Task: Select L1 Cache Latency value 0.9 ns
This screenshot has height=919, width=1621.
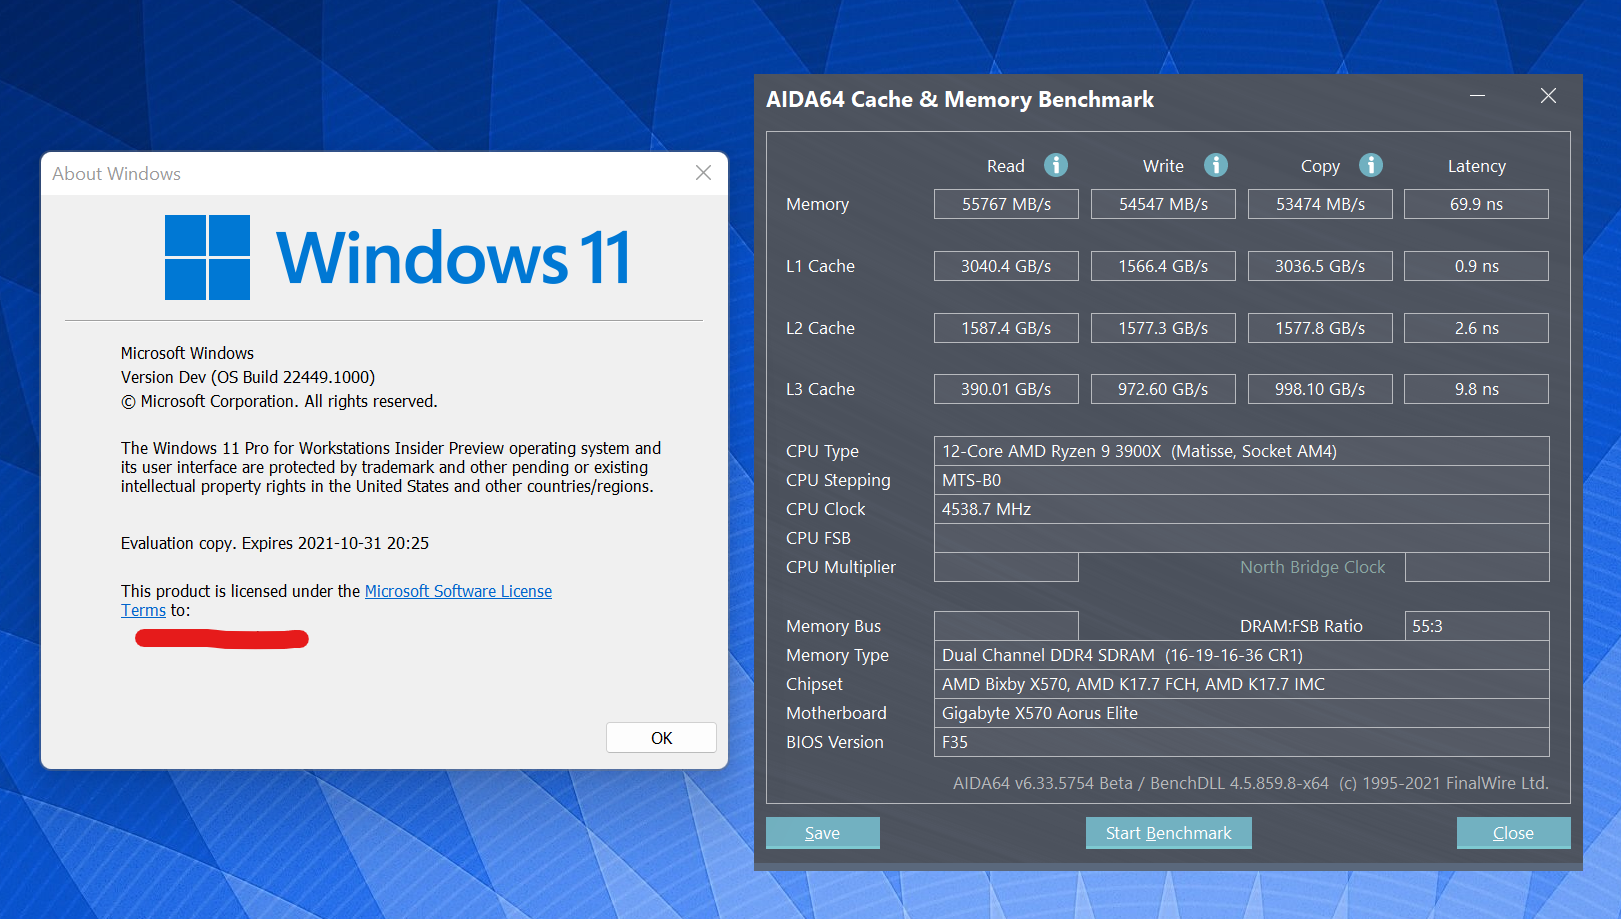Action: pyautogui.click(x=1476, y=266)
